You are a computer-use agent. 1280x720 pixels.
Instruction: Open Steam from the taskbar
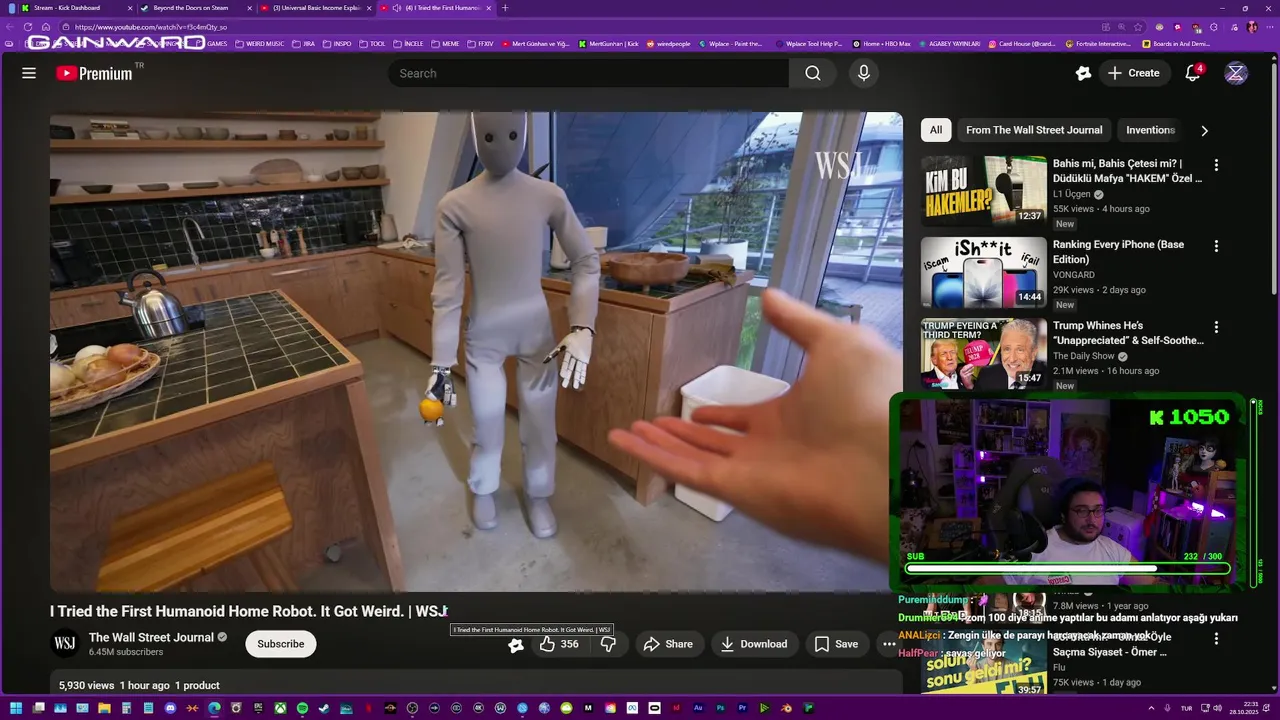pyautogui.click(x=324, y=708)
